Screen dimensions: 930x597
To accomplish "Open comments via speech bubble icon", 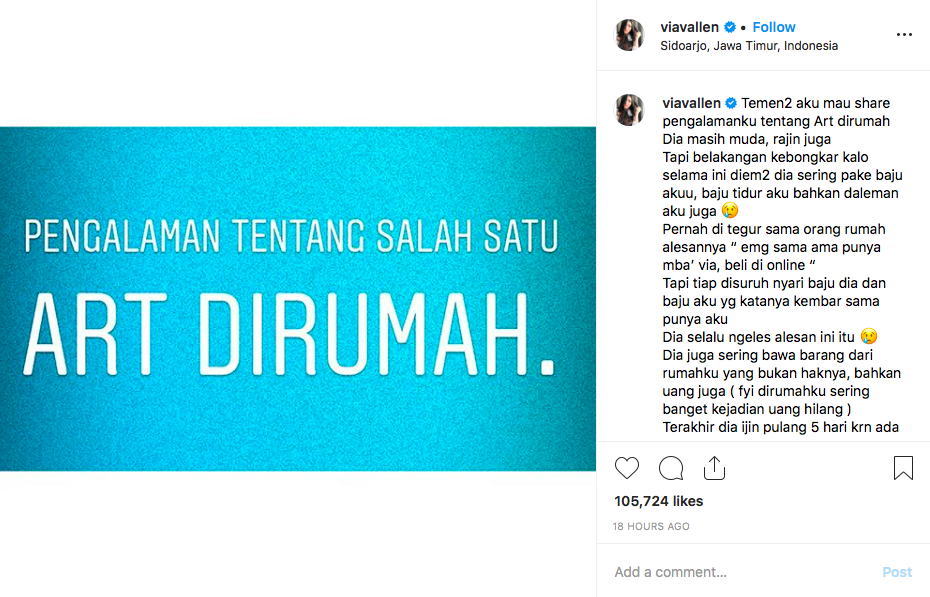I will click(x=671, y=468).
